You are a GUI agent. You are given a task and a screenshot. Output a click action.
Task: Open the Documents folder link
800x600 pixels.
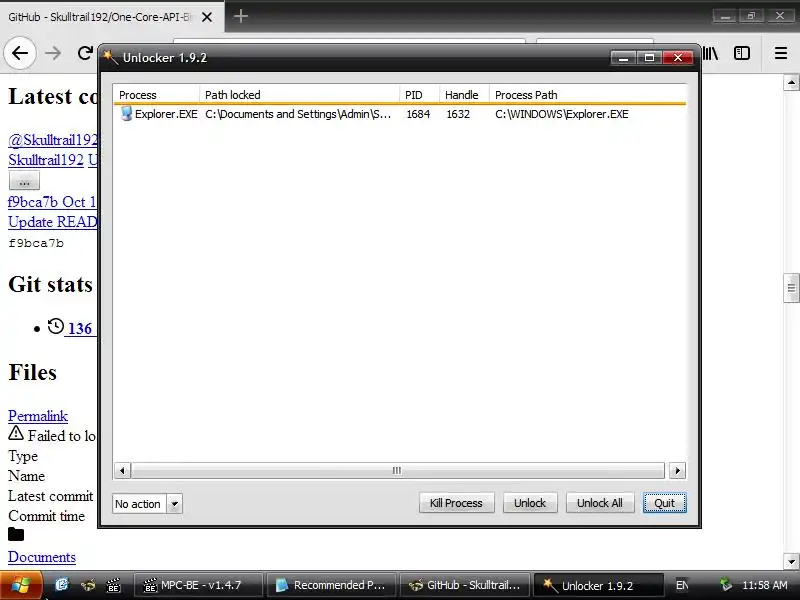[42, 557]
